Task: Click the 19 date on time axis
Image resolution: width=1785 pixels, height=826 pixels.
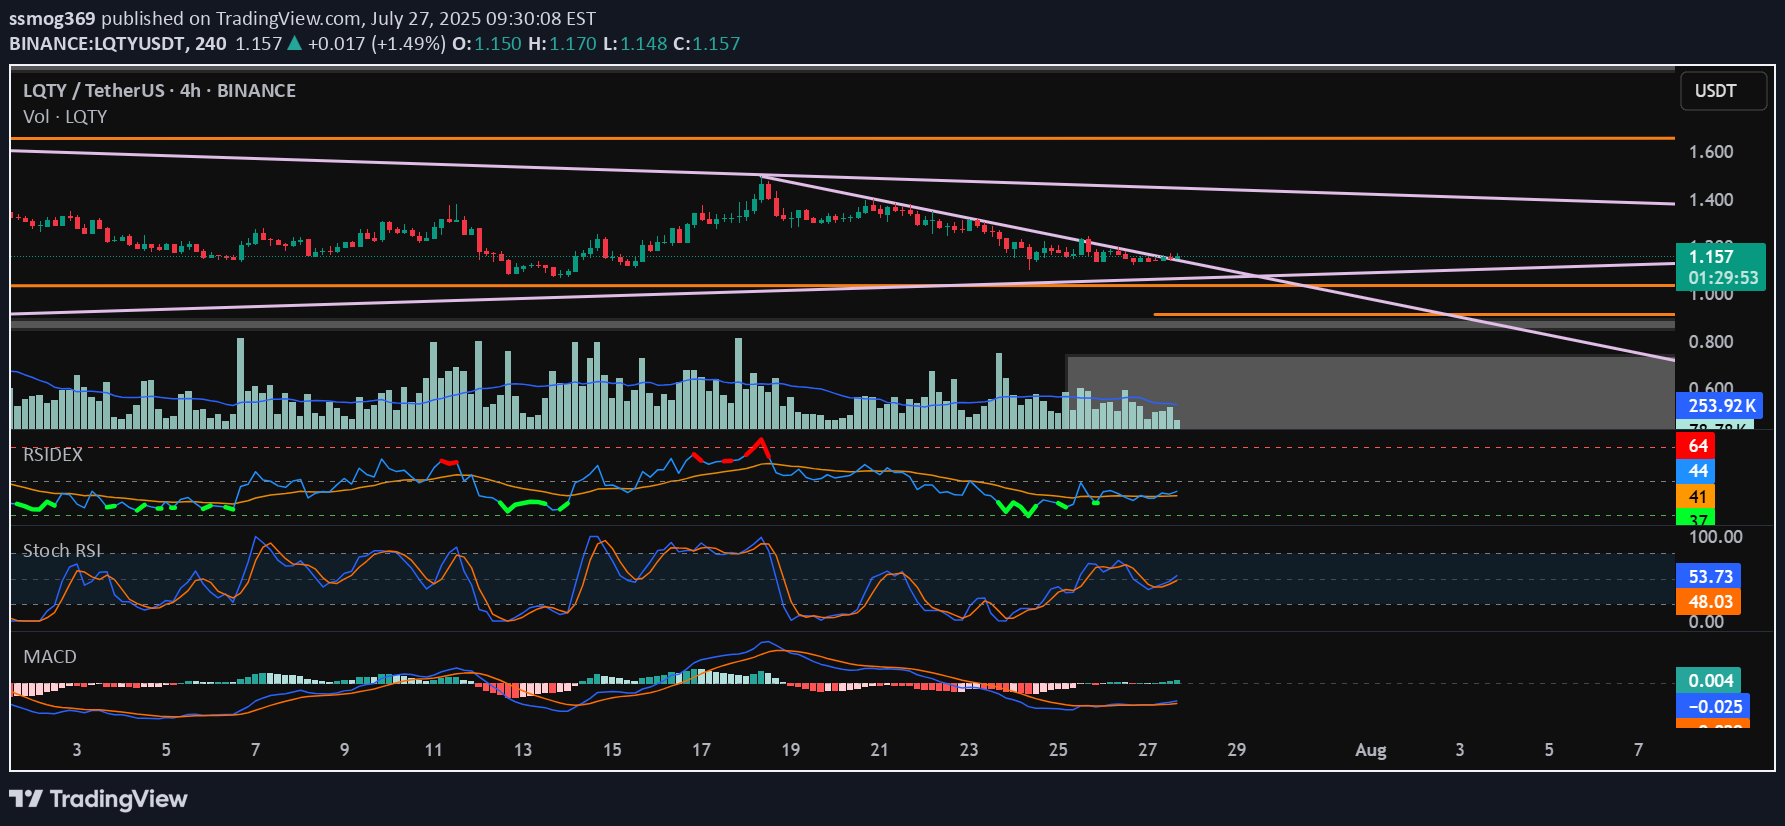Action: pos(790,750)
